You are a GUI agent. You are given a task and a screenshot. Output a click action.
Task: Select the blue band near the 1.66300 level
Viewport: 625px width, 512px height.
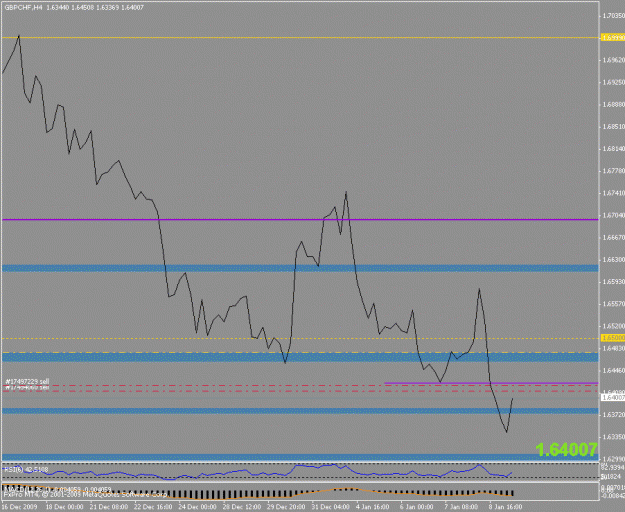(300, 268)
